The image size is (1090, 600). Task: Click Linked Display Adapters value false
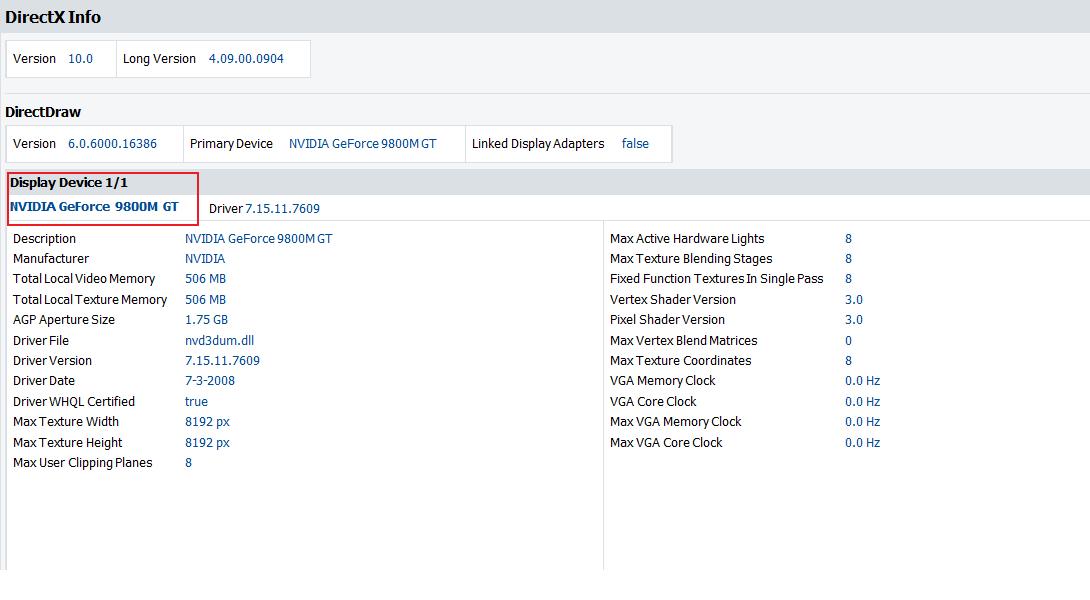[x=635, y=143]
